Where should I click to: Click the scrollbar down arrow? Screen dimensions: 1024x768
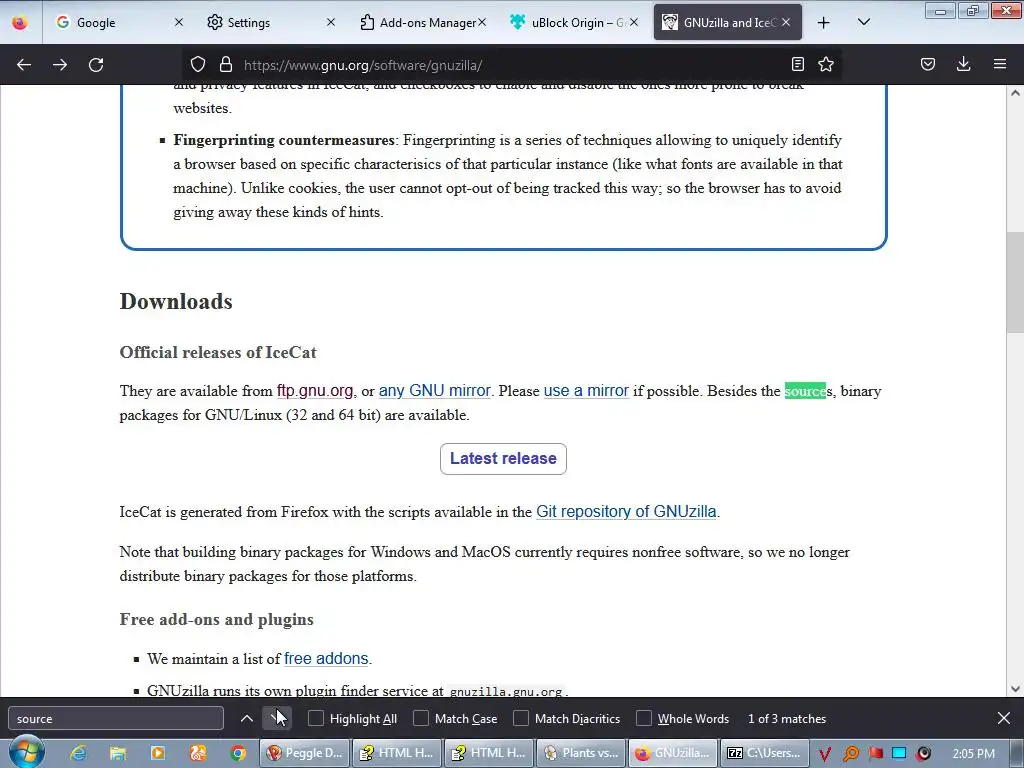tap(1015, 688)
